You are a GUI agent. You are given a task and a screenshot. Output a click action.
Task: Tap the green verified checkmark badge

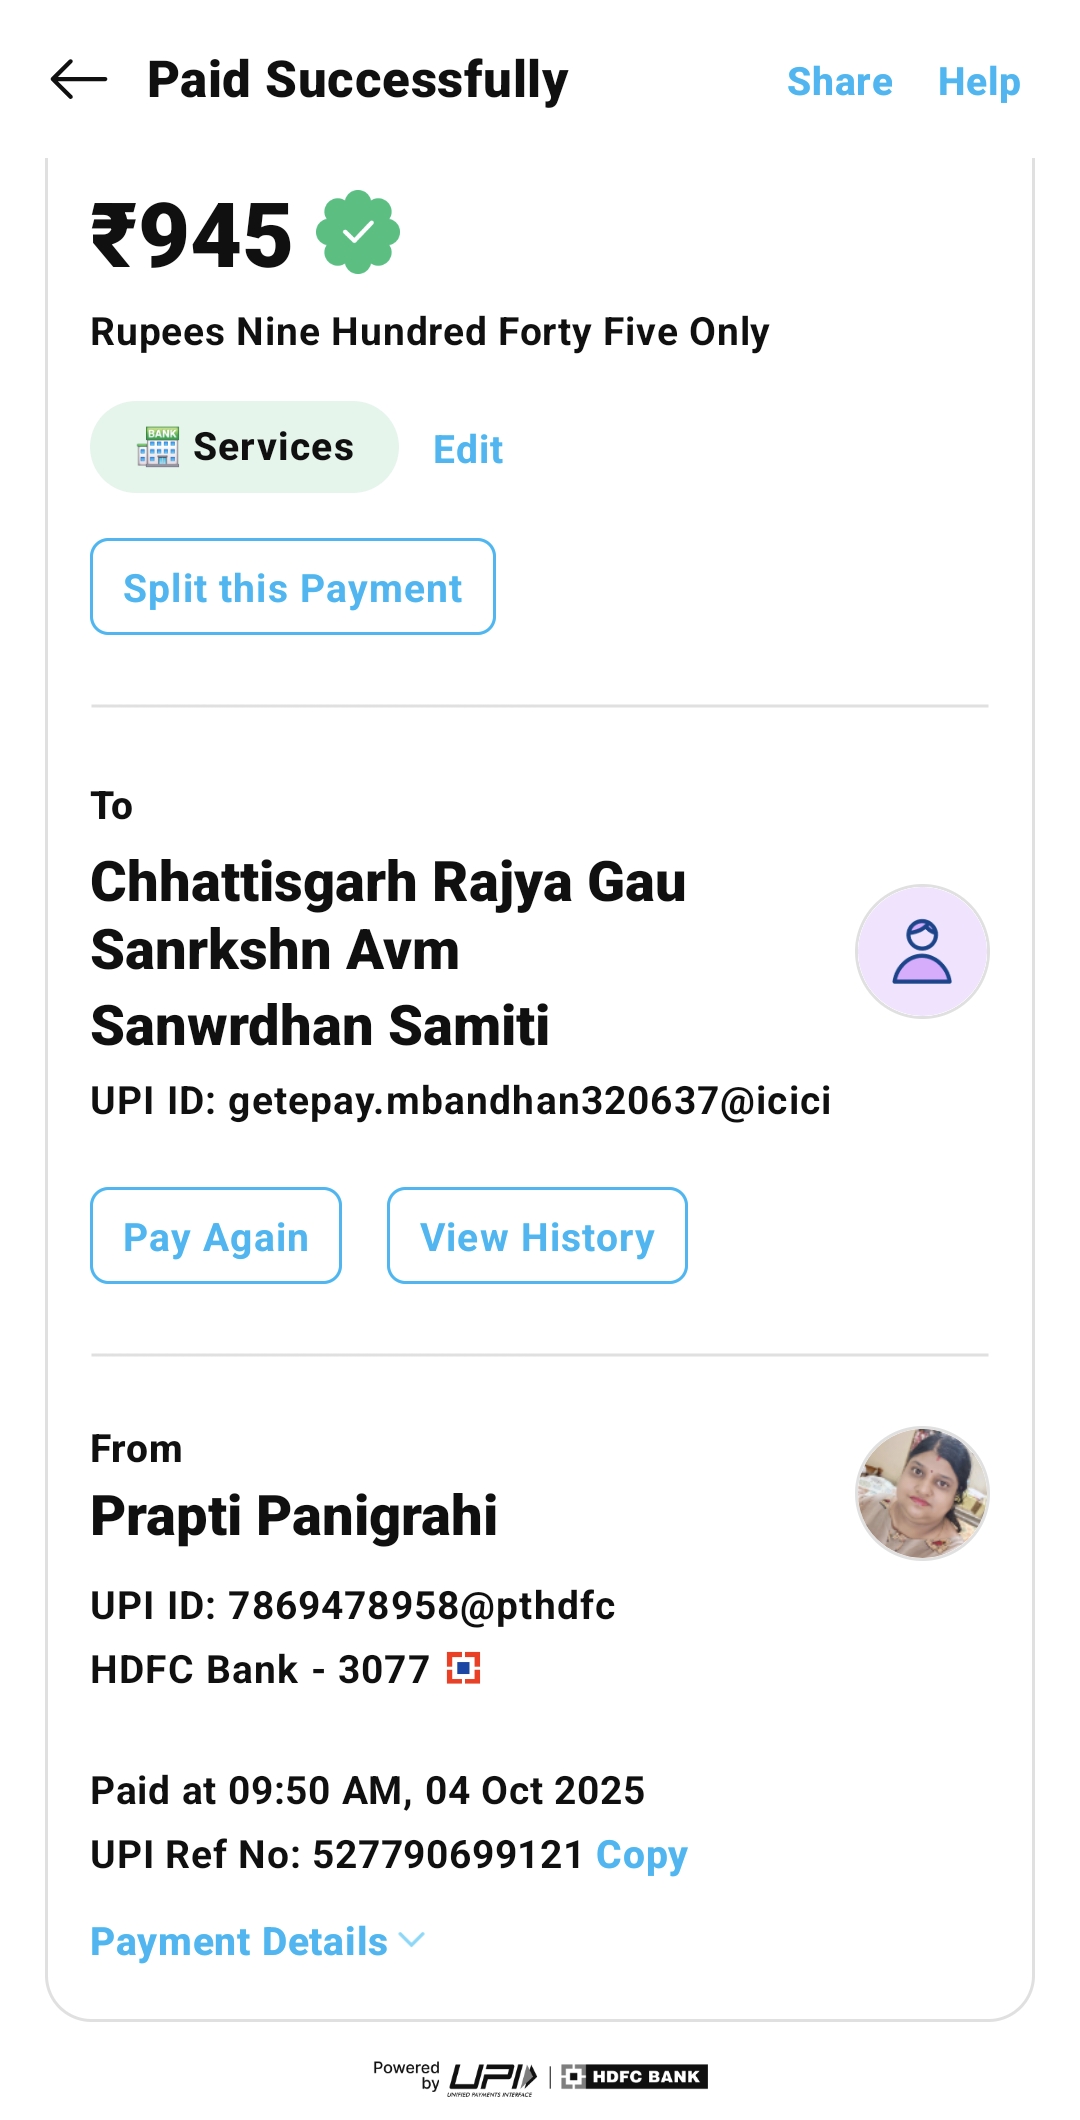[x=358, y=232]
